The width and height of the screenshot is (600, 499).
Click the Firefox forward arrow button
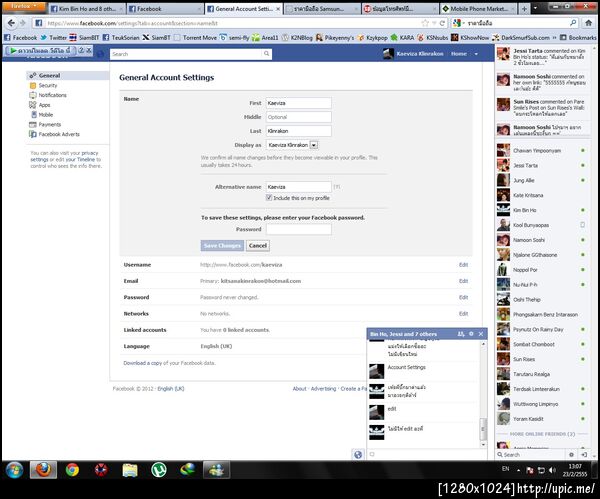[x=23, y=23]
